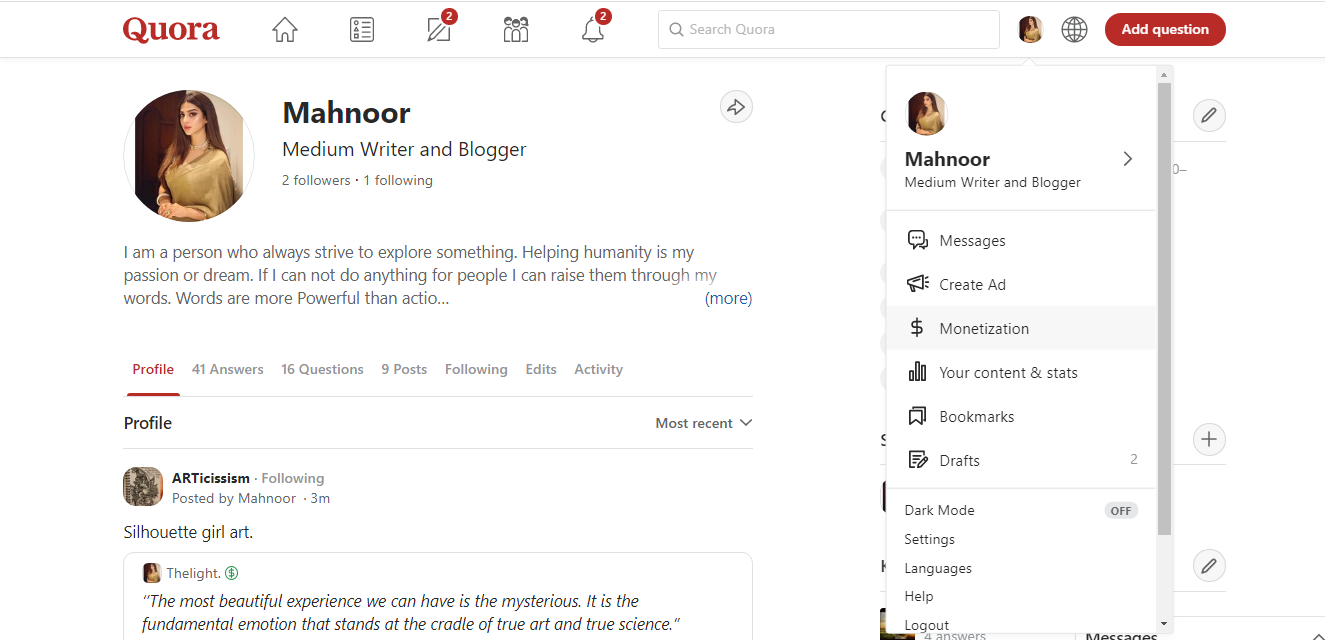Click the Bookmarks icon in menu
This screenshot has height=640, width=1325.
tap(917, 416)
